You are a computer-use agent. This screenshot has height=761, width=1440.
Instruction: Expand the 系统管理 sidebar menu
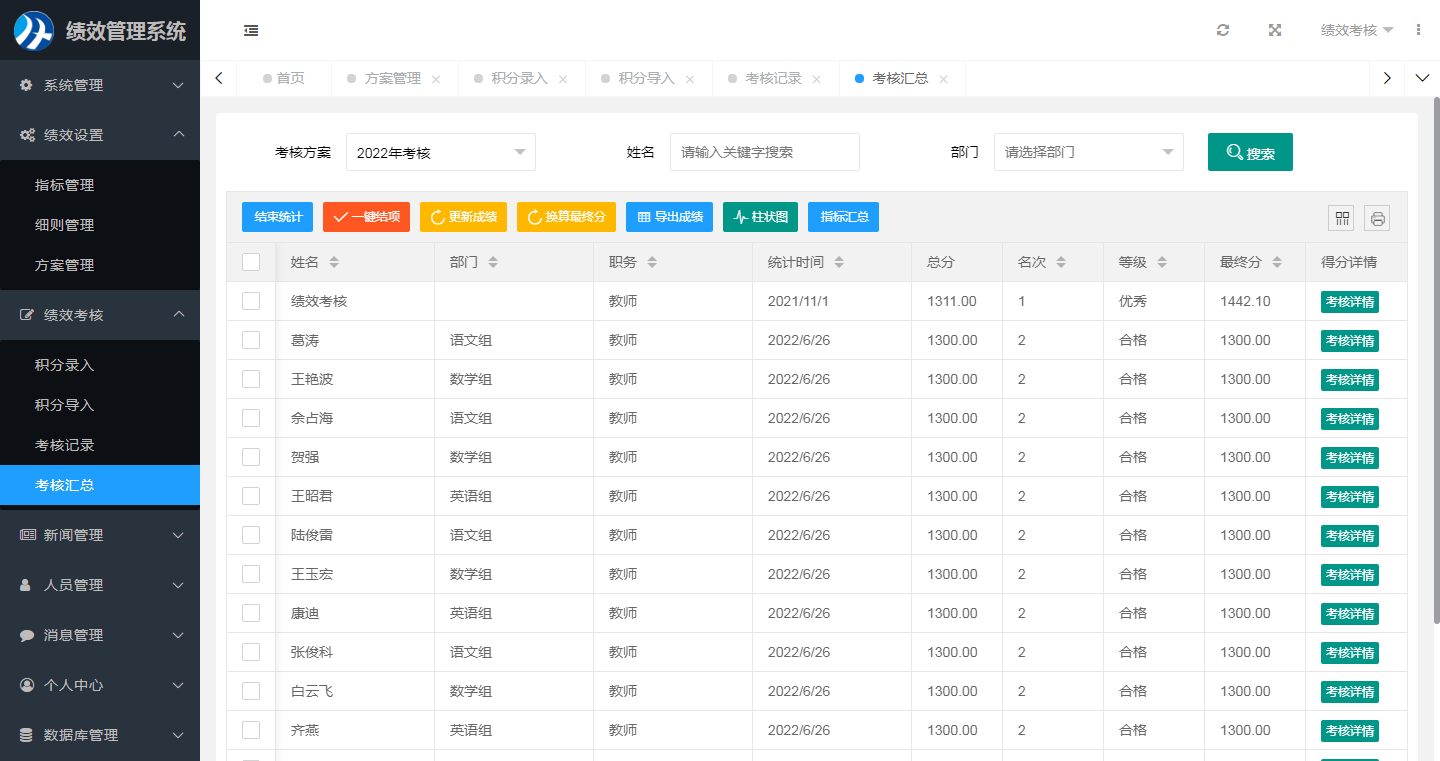pos(100,85)
